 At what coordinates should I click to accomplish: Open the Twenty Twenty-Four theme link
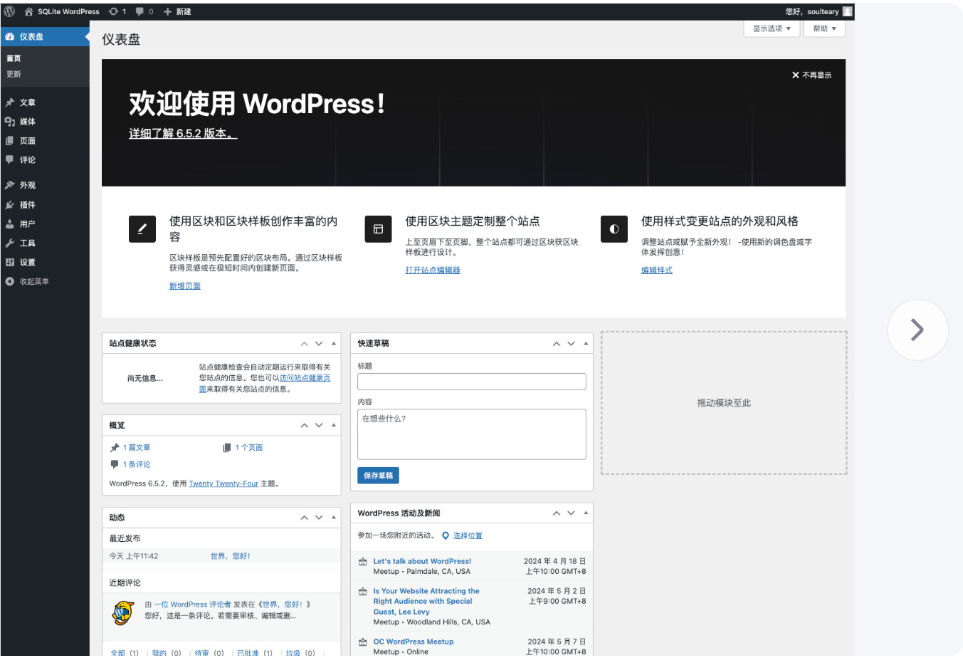[224, 484]
